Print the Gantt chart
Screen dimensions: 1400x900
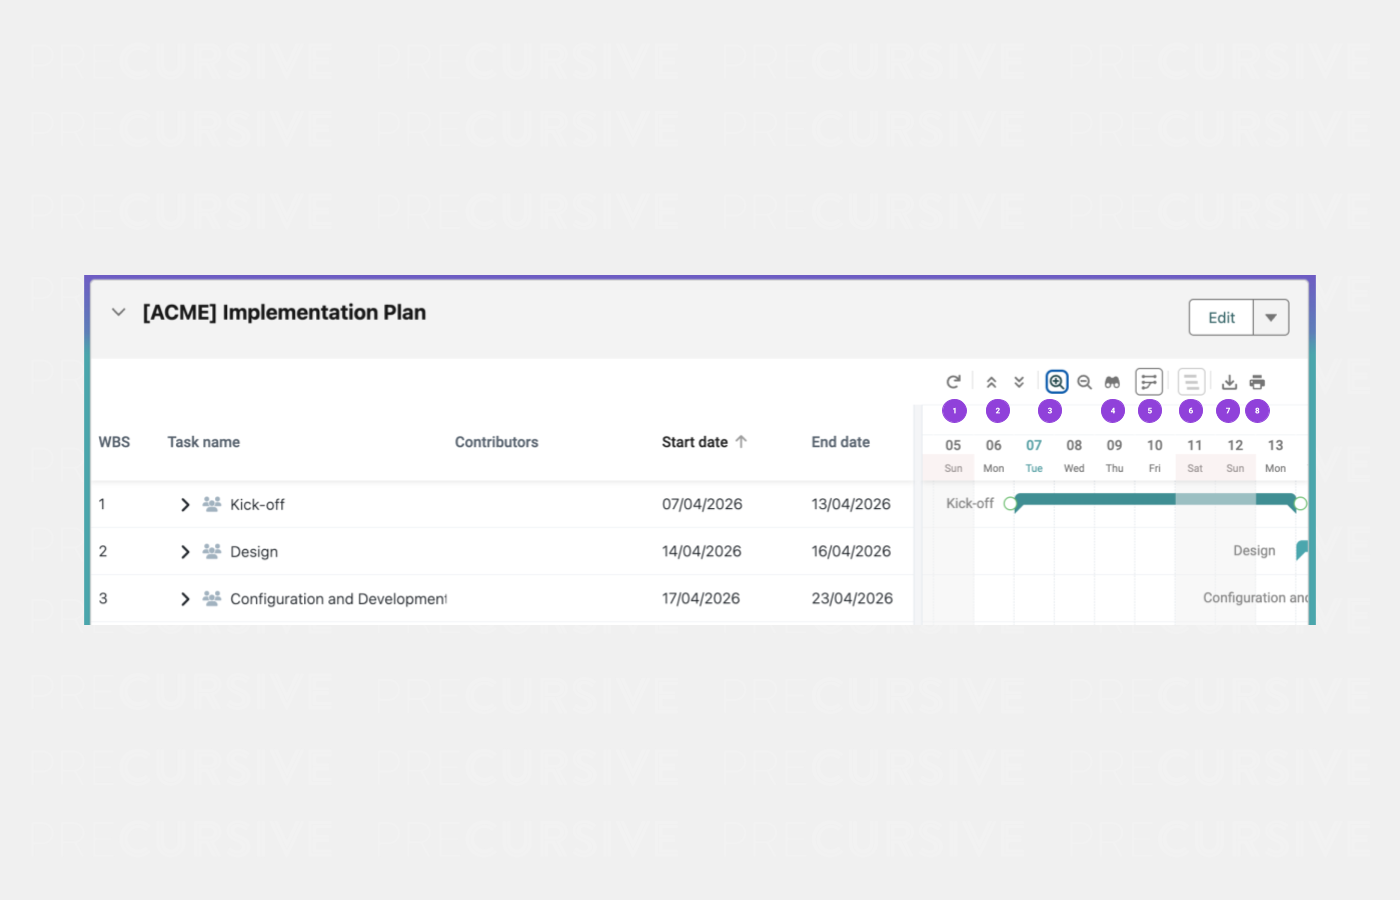(x=1257, y=382)
